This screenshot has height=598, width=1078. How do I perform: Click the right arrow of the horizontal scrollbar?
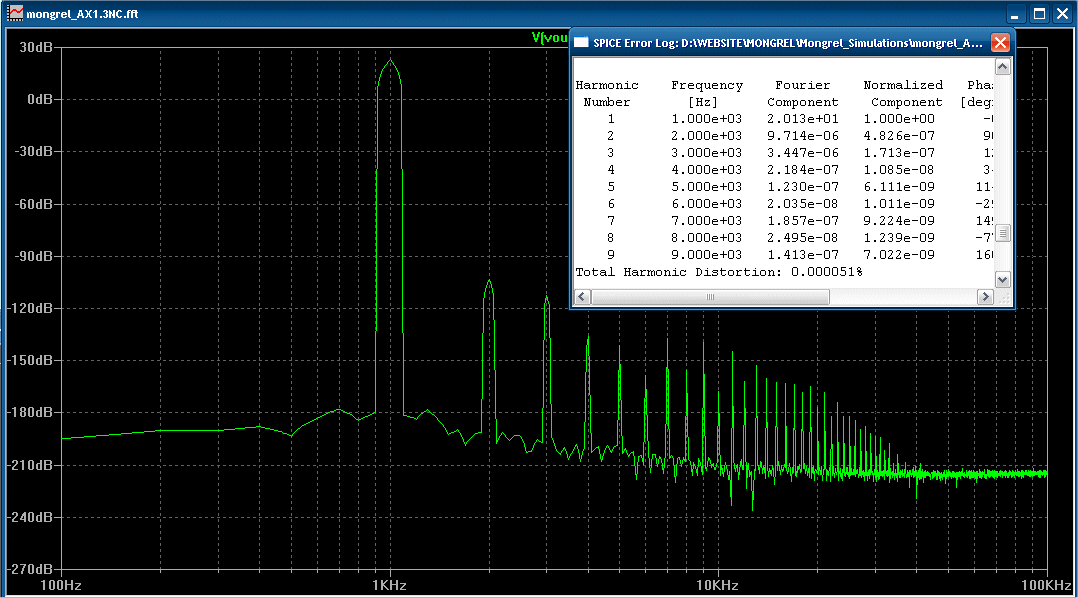985,297
